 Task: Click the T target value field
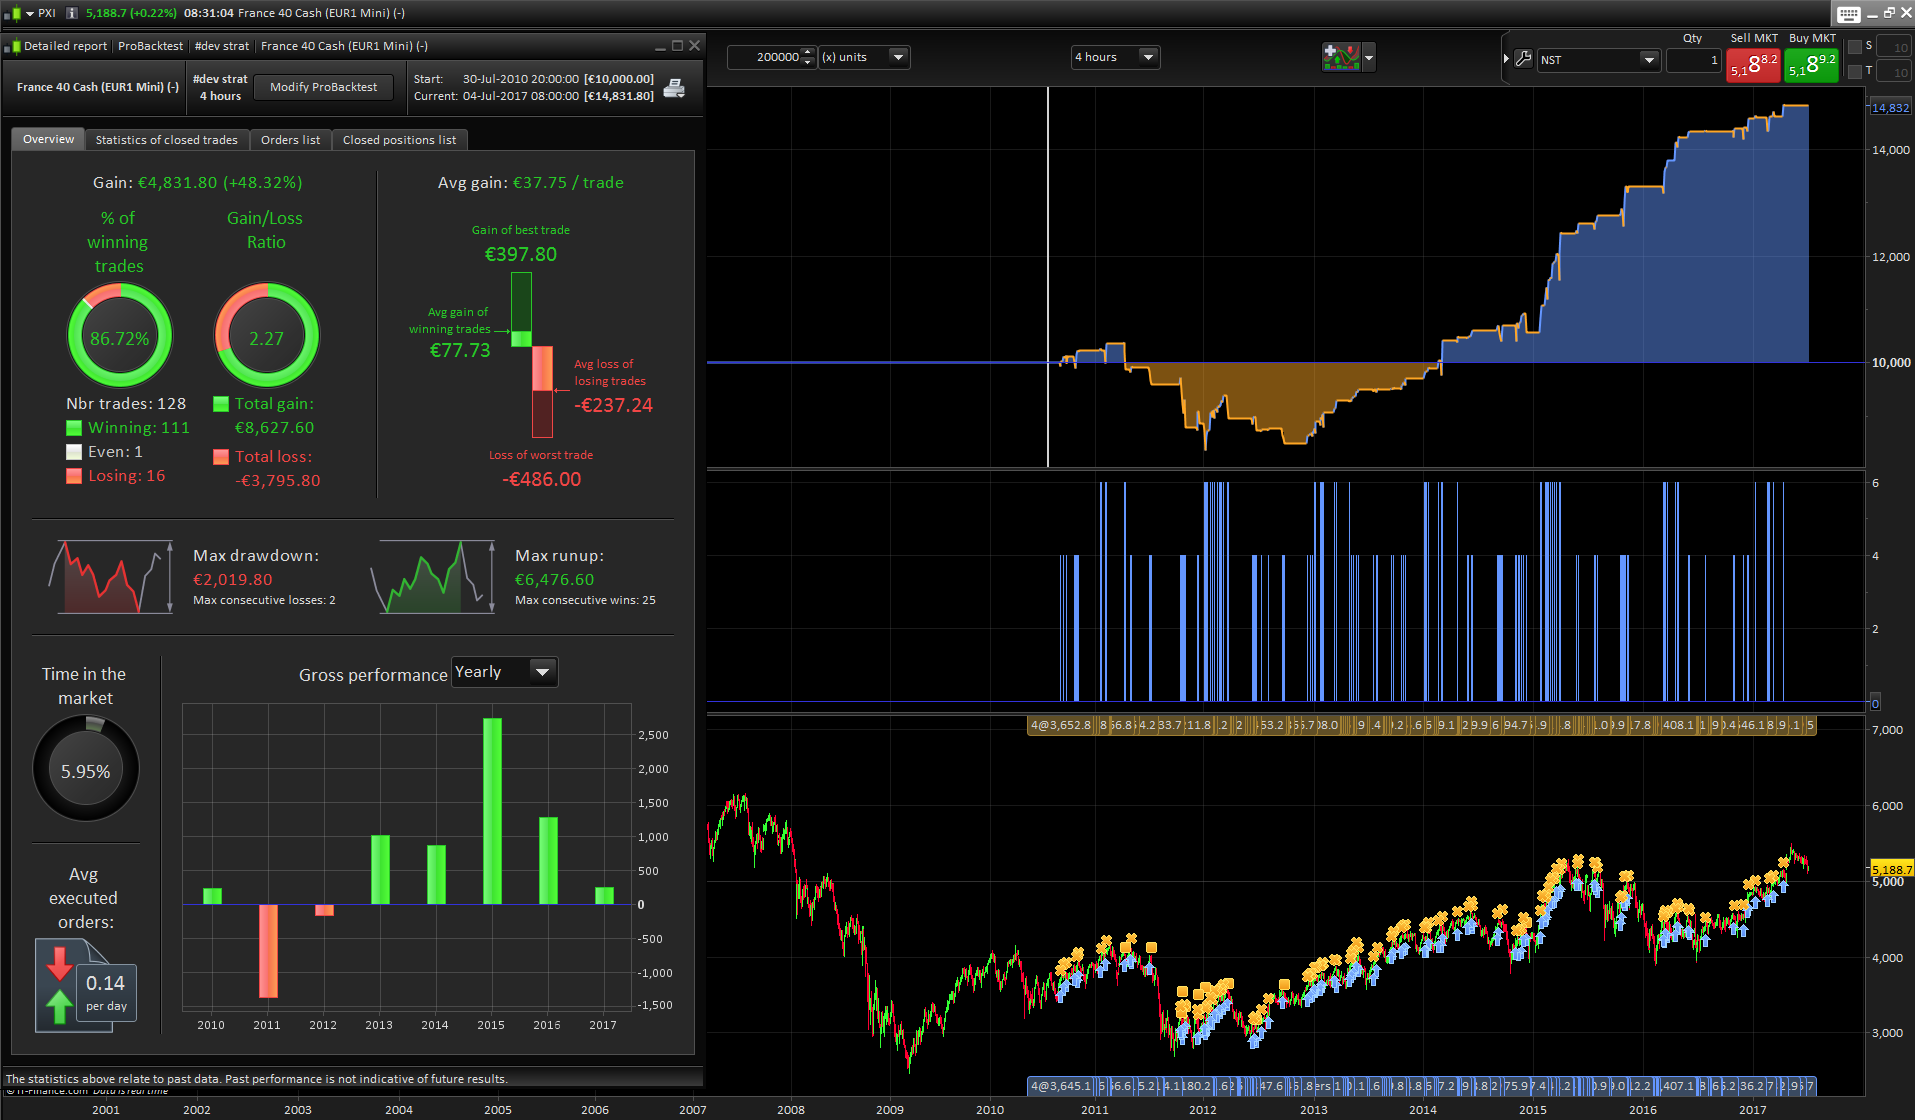tap(1895, 72)
